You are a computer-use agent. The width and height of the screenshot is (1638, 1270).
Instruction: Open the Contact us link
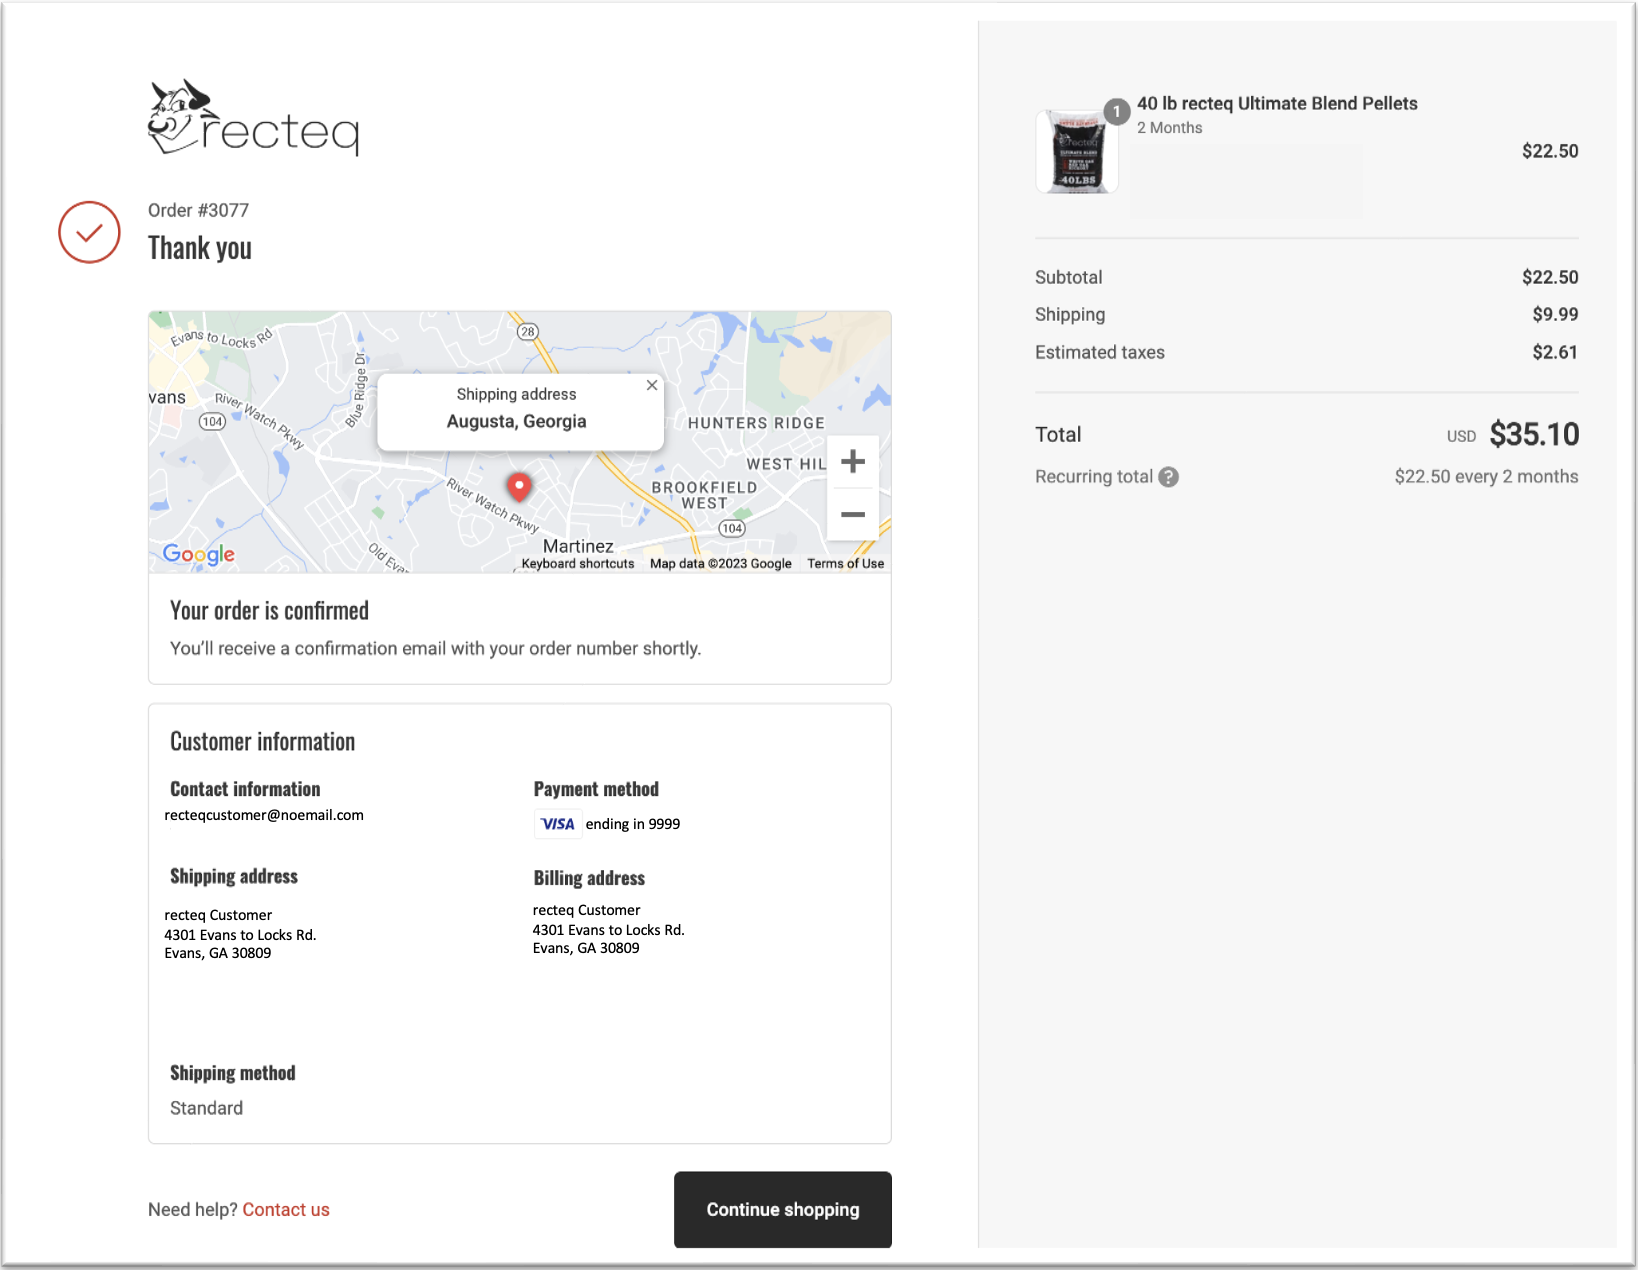click(286, 1210)
